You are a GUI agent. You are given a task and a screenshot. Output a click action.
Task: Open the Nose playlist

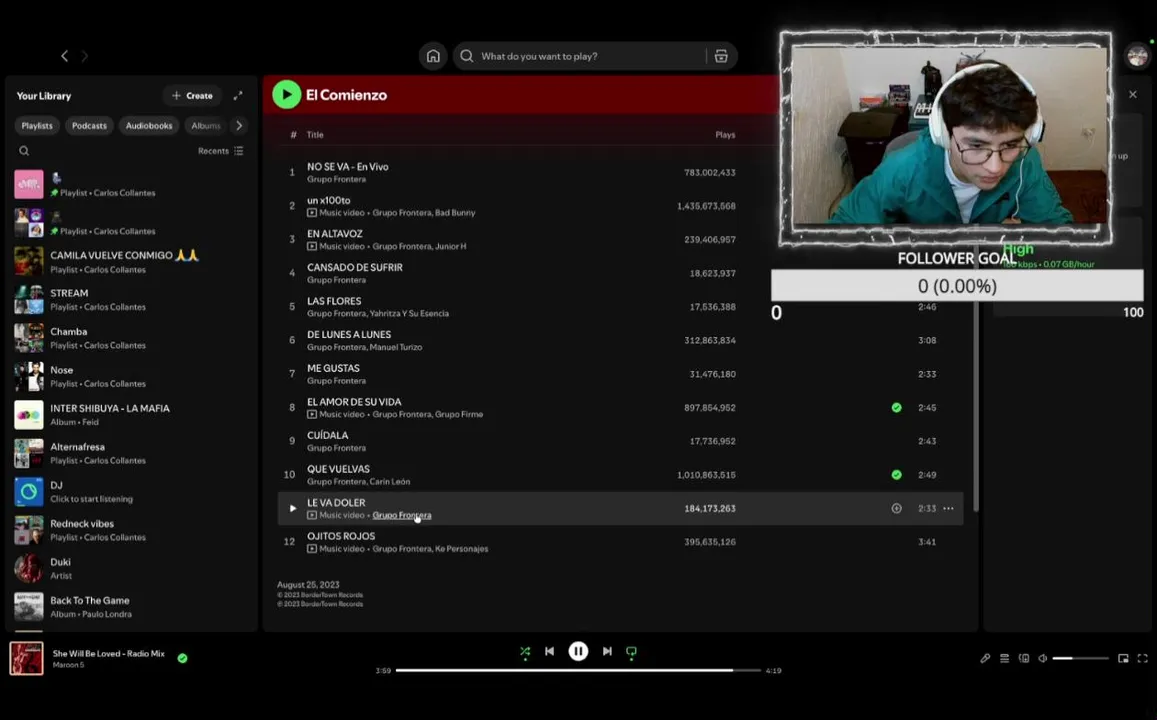point(131,376)
